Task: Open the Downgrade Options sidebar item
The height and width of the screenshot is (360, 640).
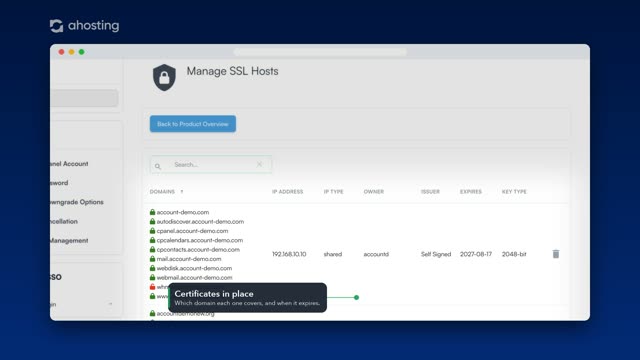Action: [77, 202]
